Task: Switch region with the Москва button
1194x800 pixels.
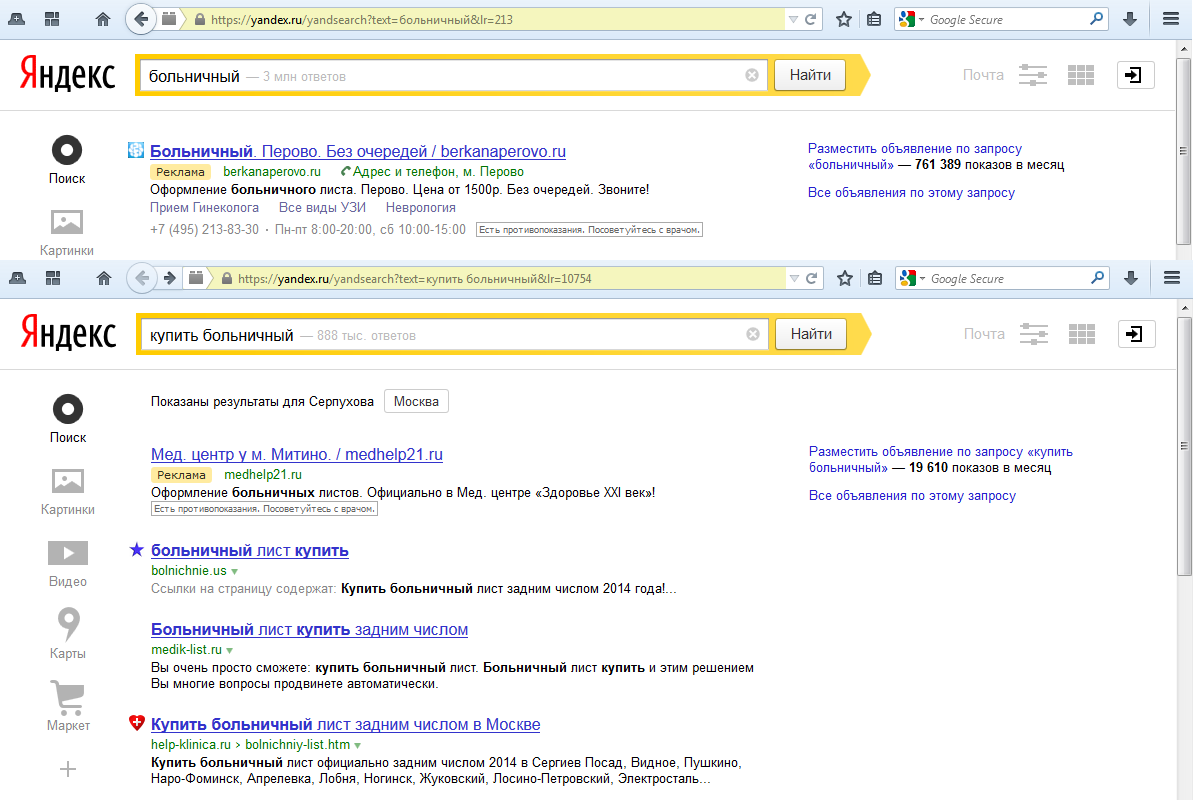Action: pyautogui.click(x=416, y=401)
